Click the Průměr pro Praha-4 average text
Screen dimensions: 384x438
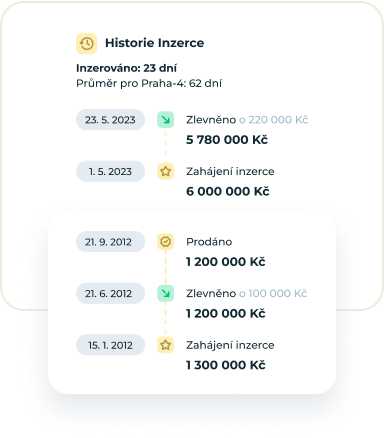[149, 83]
